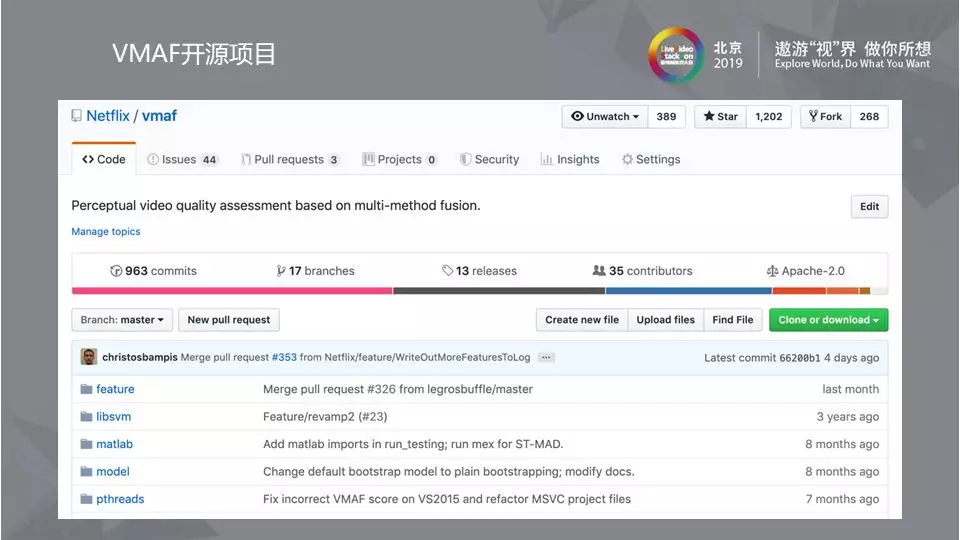
Task: Click the matlab row folder icon
Action: pos(86,444)
